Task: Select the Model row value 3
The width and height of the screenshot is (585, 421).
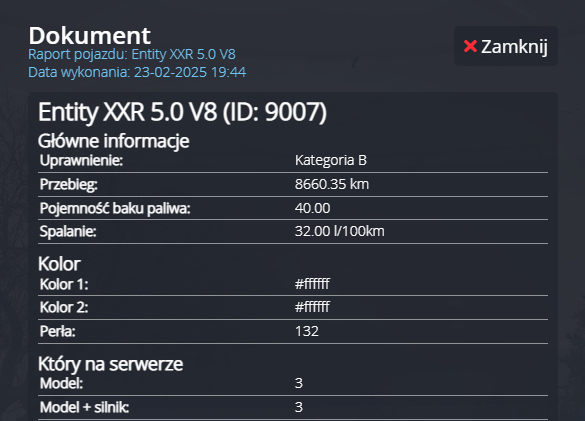Action: pos(298,383)
